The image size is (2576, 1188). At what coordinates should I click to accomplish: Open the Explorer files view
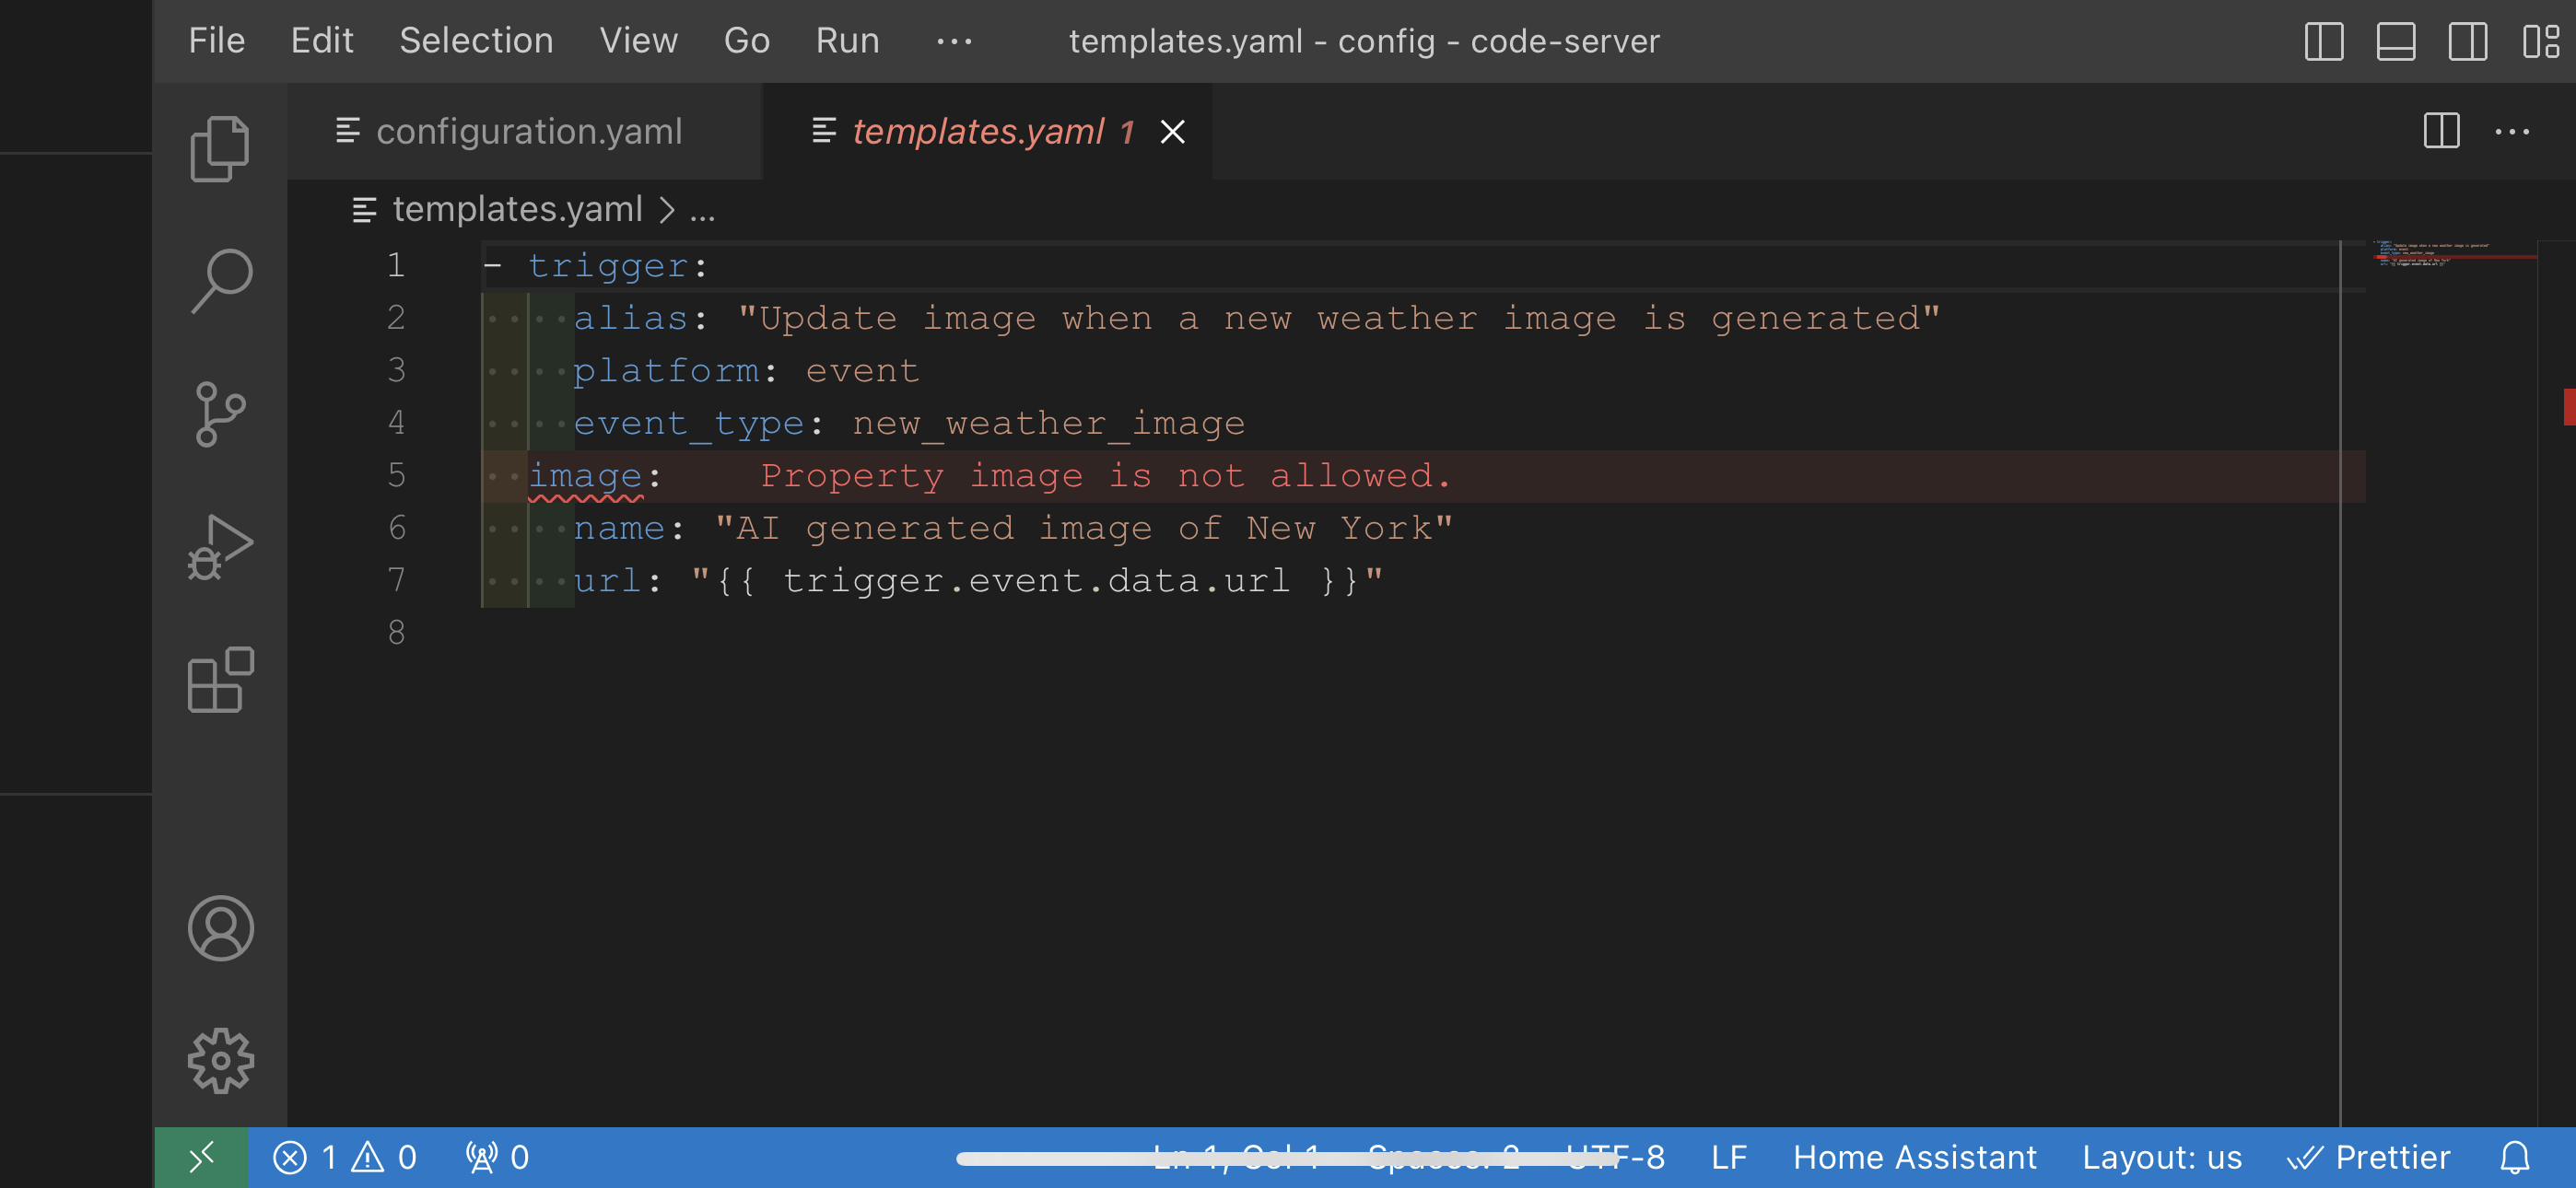pos(219,149)
